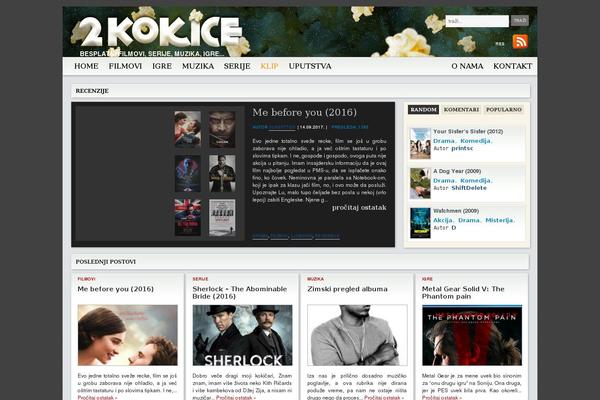Click the red MUZIKA category label on post
The image size is (600, 400).
[x=315, y=279]
